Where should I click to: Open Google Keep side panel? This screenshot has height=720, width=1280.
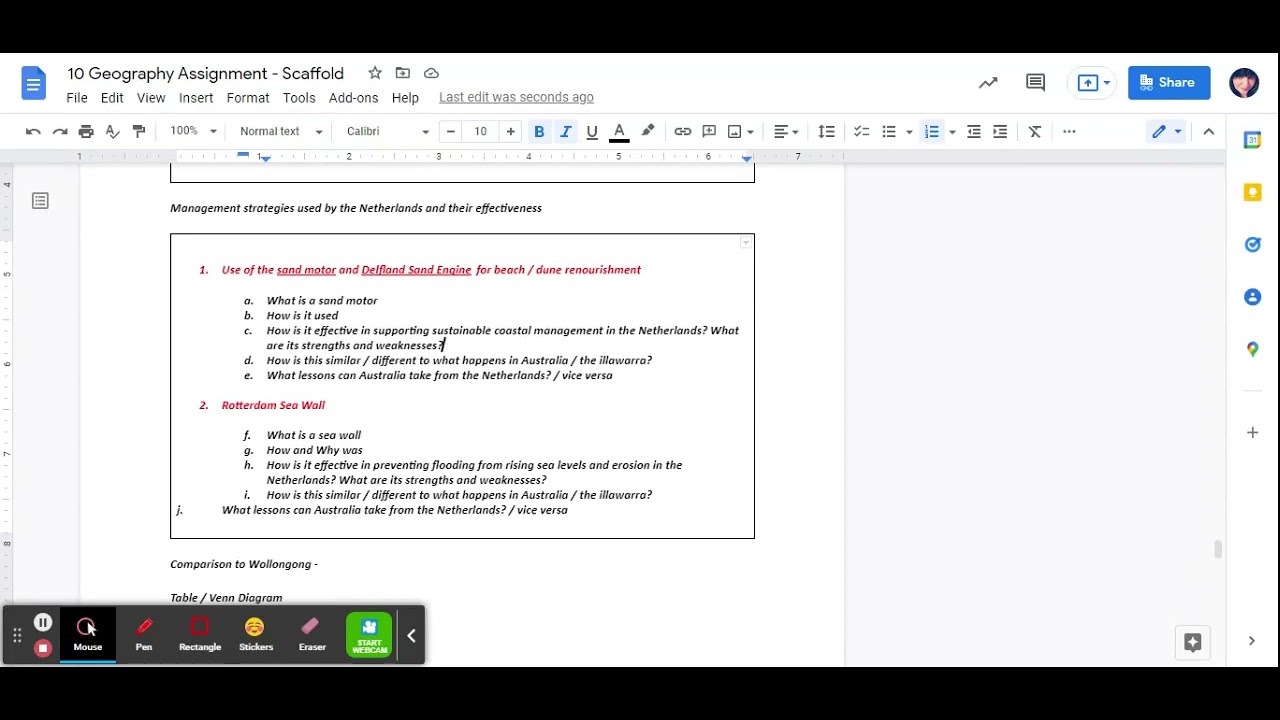1252,192
